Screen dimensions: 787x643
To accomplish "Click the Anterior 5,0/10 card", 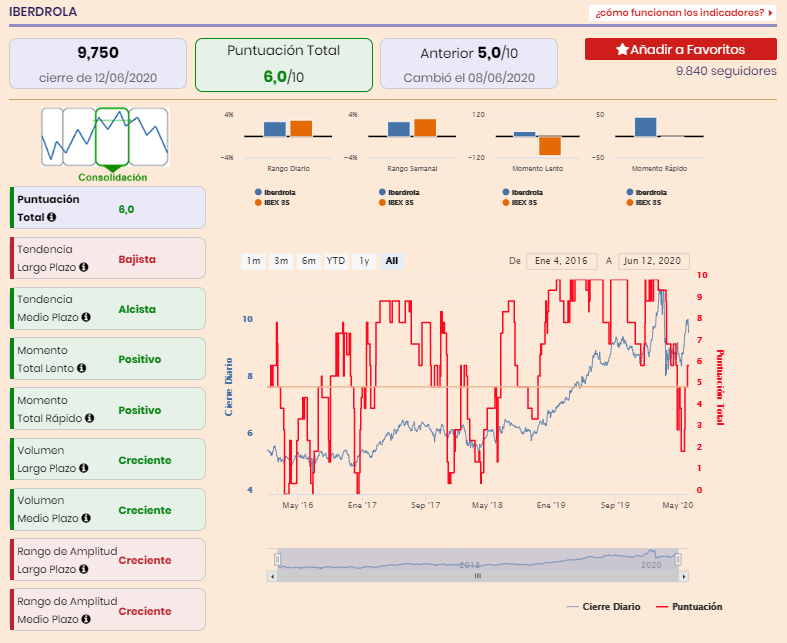I will coord(469,64).
